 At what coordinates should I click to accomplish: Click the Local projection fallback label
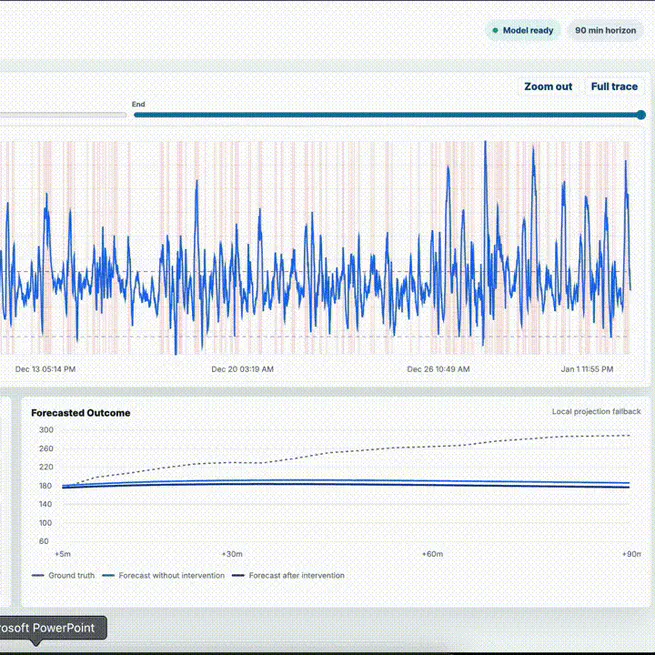tap(596, 411)
